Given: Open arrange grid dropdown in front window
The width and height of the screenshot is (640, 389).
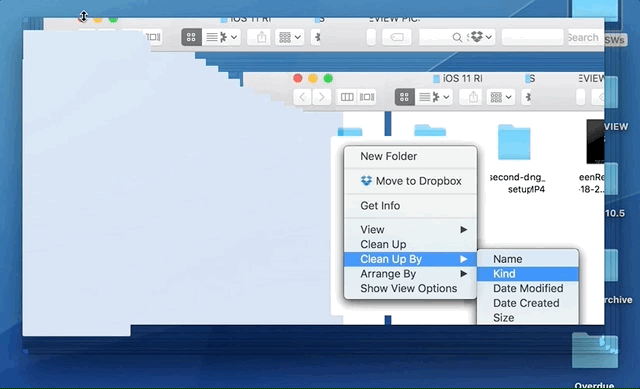Looking at the screenshot, I should 501,97.
